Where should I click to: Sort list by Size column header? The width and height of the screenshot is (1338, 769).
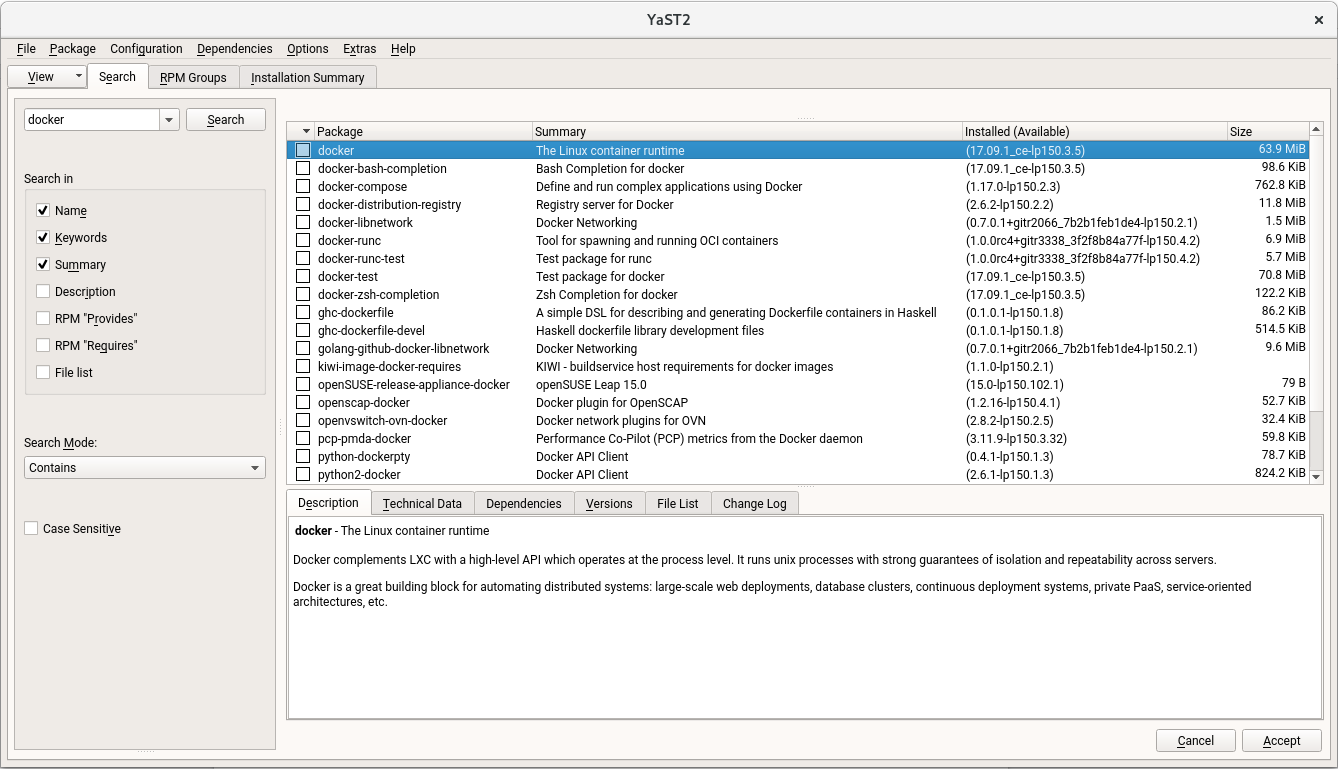point(1267,131)
